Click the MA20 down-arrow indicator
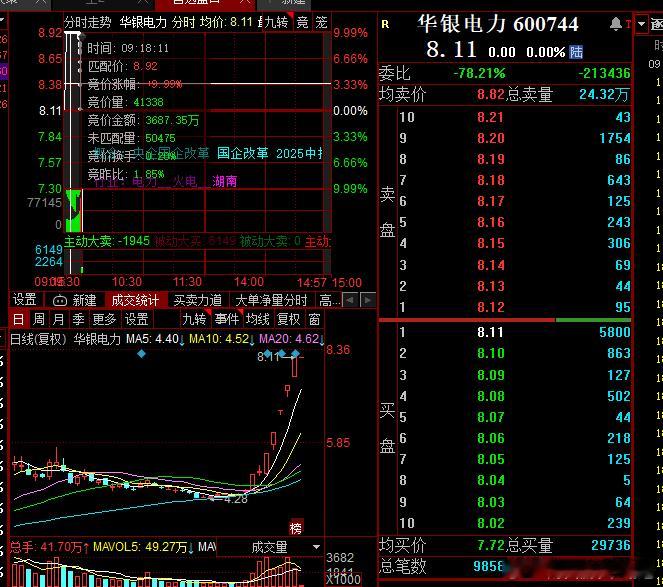This screenshot has height=587, width=663. click(322, 340)
